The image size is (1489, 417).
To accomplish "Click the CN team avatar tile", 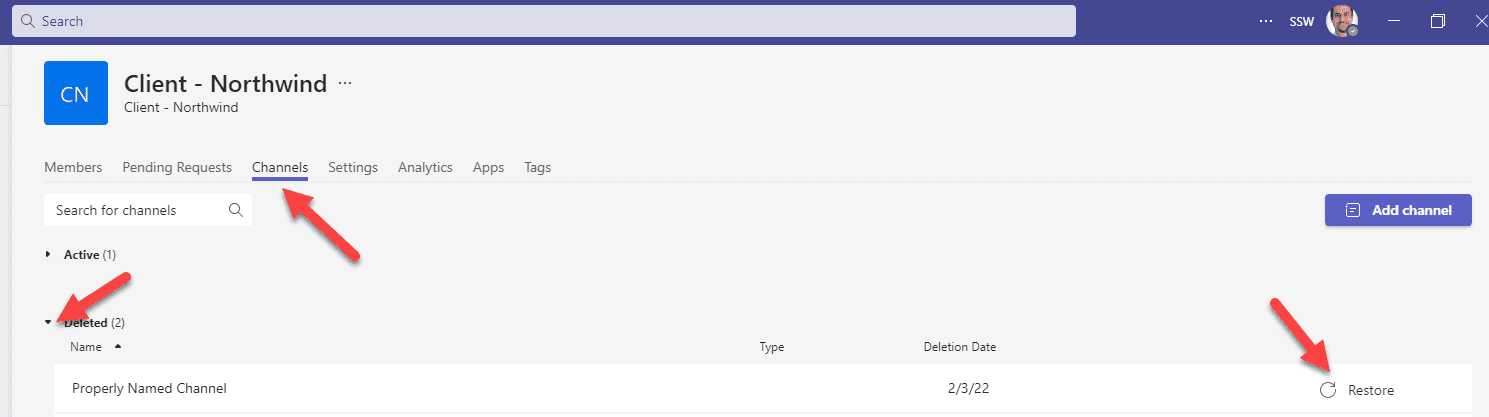I will coord(76,93).
